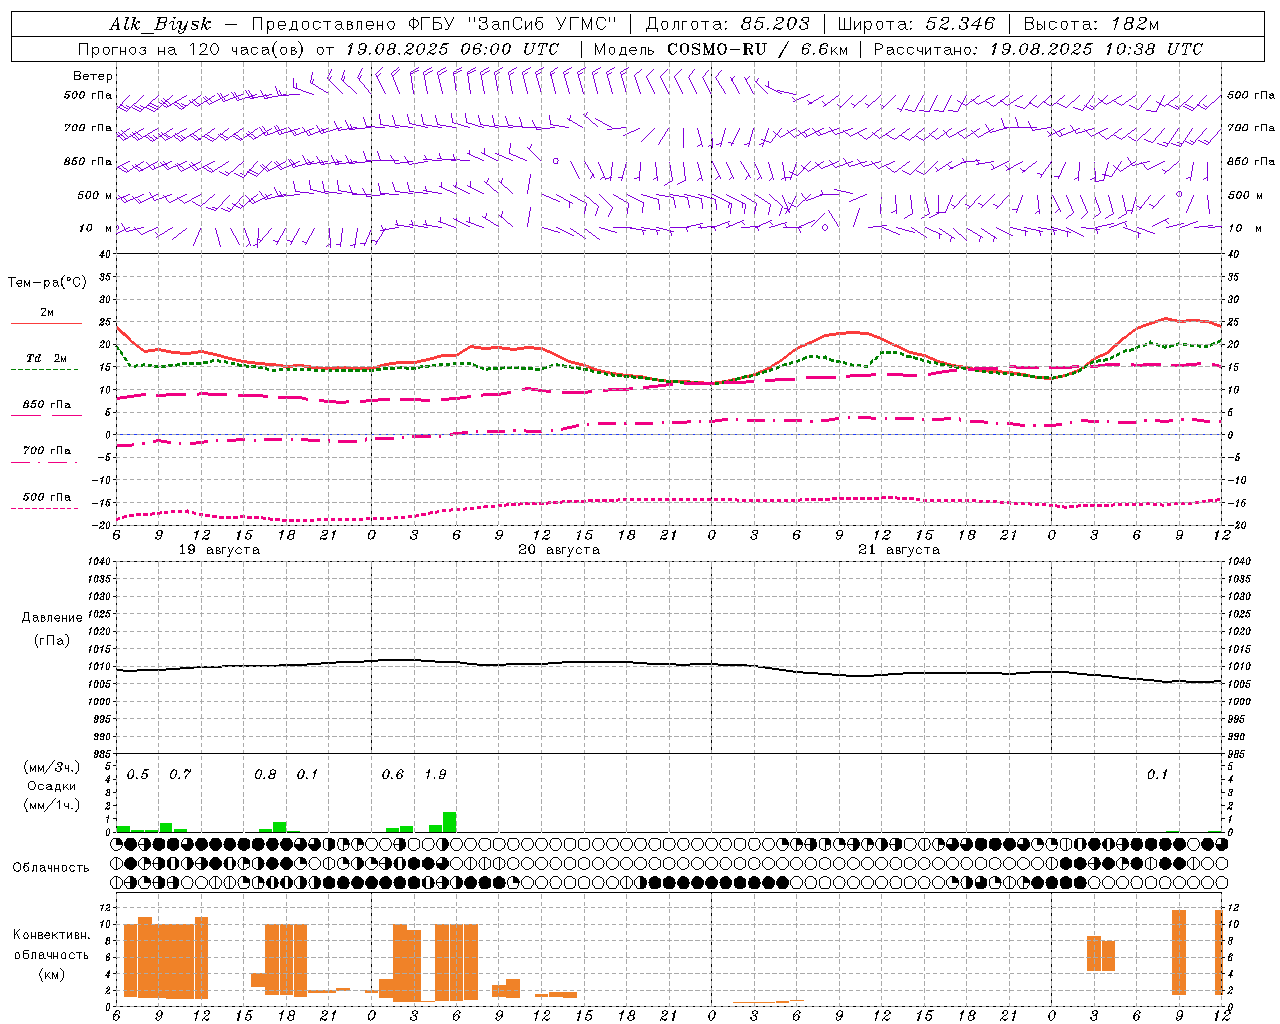Image resolution: width=1280 pixels, height=1024 pixels.
Task: Click the precipitation total value 0.7
Action: (x=180, y=775)
